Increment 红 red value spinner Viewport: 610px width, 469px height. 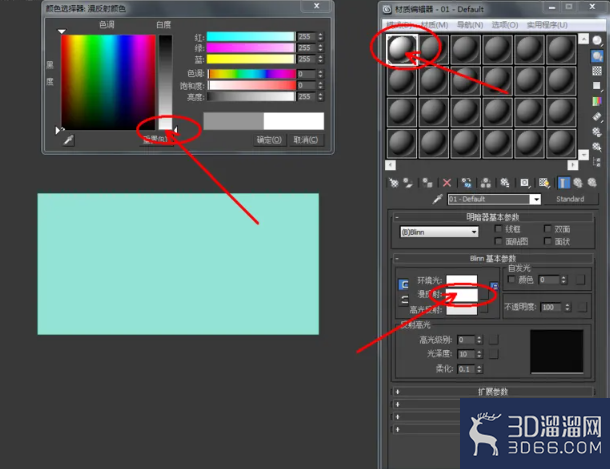tap(321, 35)
